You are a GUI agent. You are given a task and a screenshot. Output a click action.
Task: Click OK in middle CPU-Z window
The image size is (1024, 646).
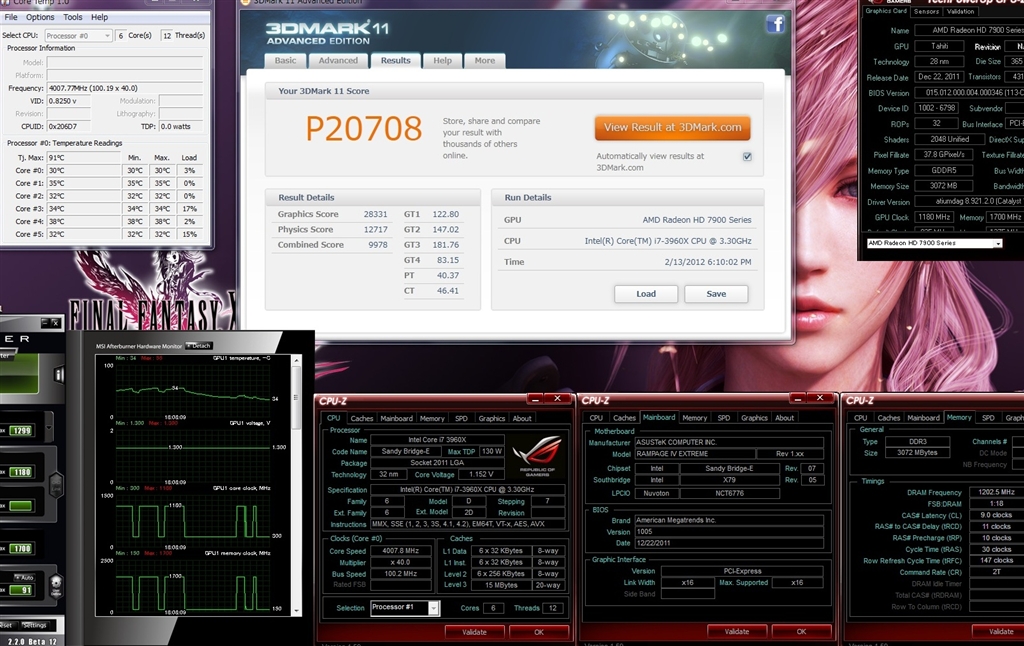801,632
